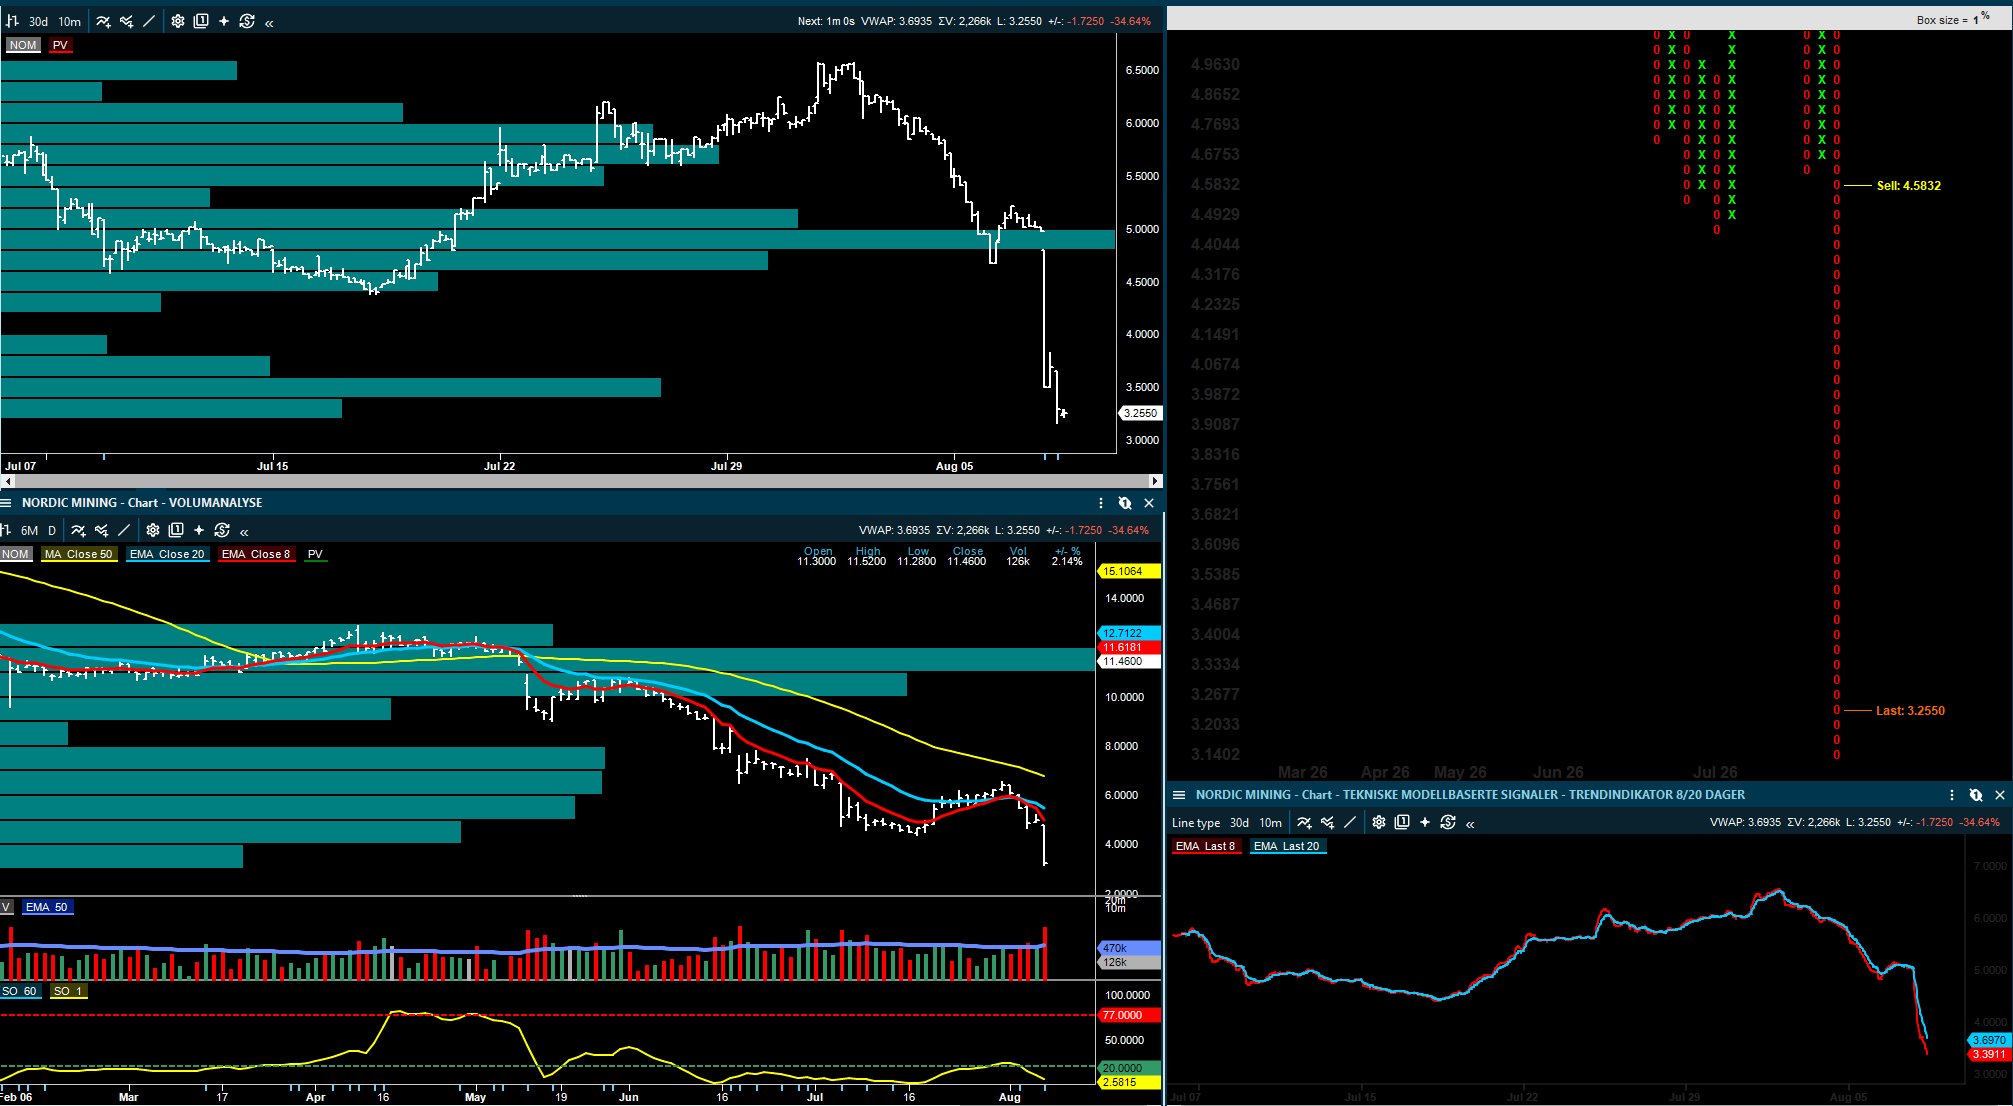Click link-instrument icon in TRENDINDIKATOR title bar

(1976, 795)
